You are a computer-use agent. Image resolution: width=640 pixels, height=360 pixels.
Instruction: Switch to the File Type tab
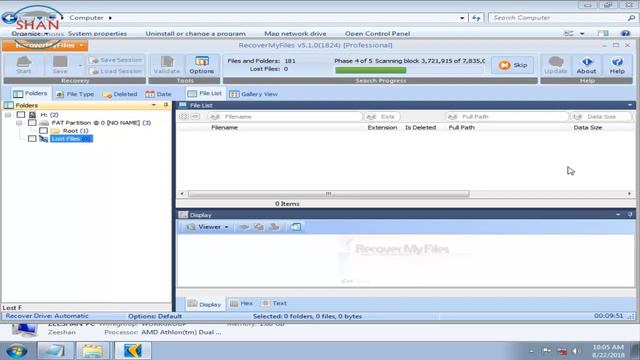pos(75,94)
